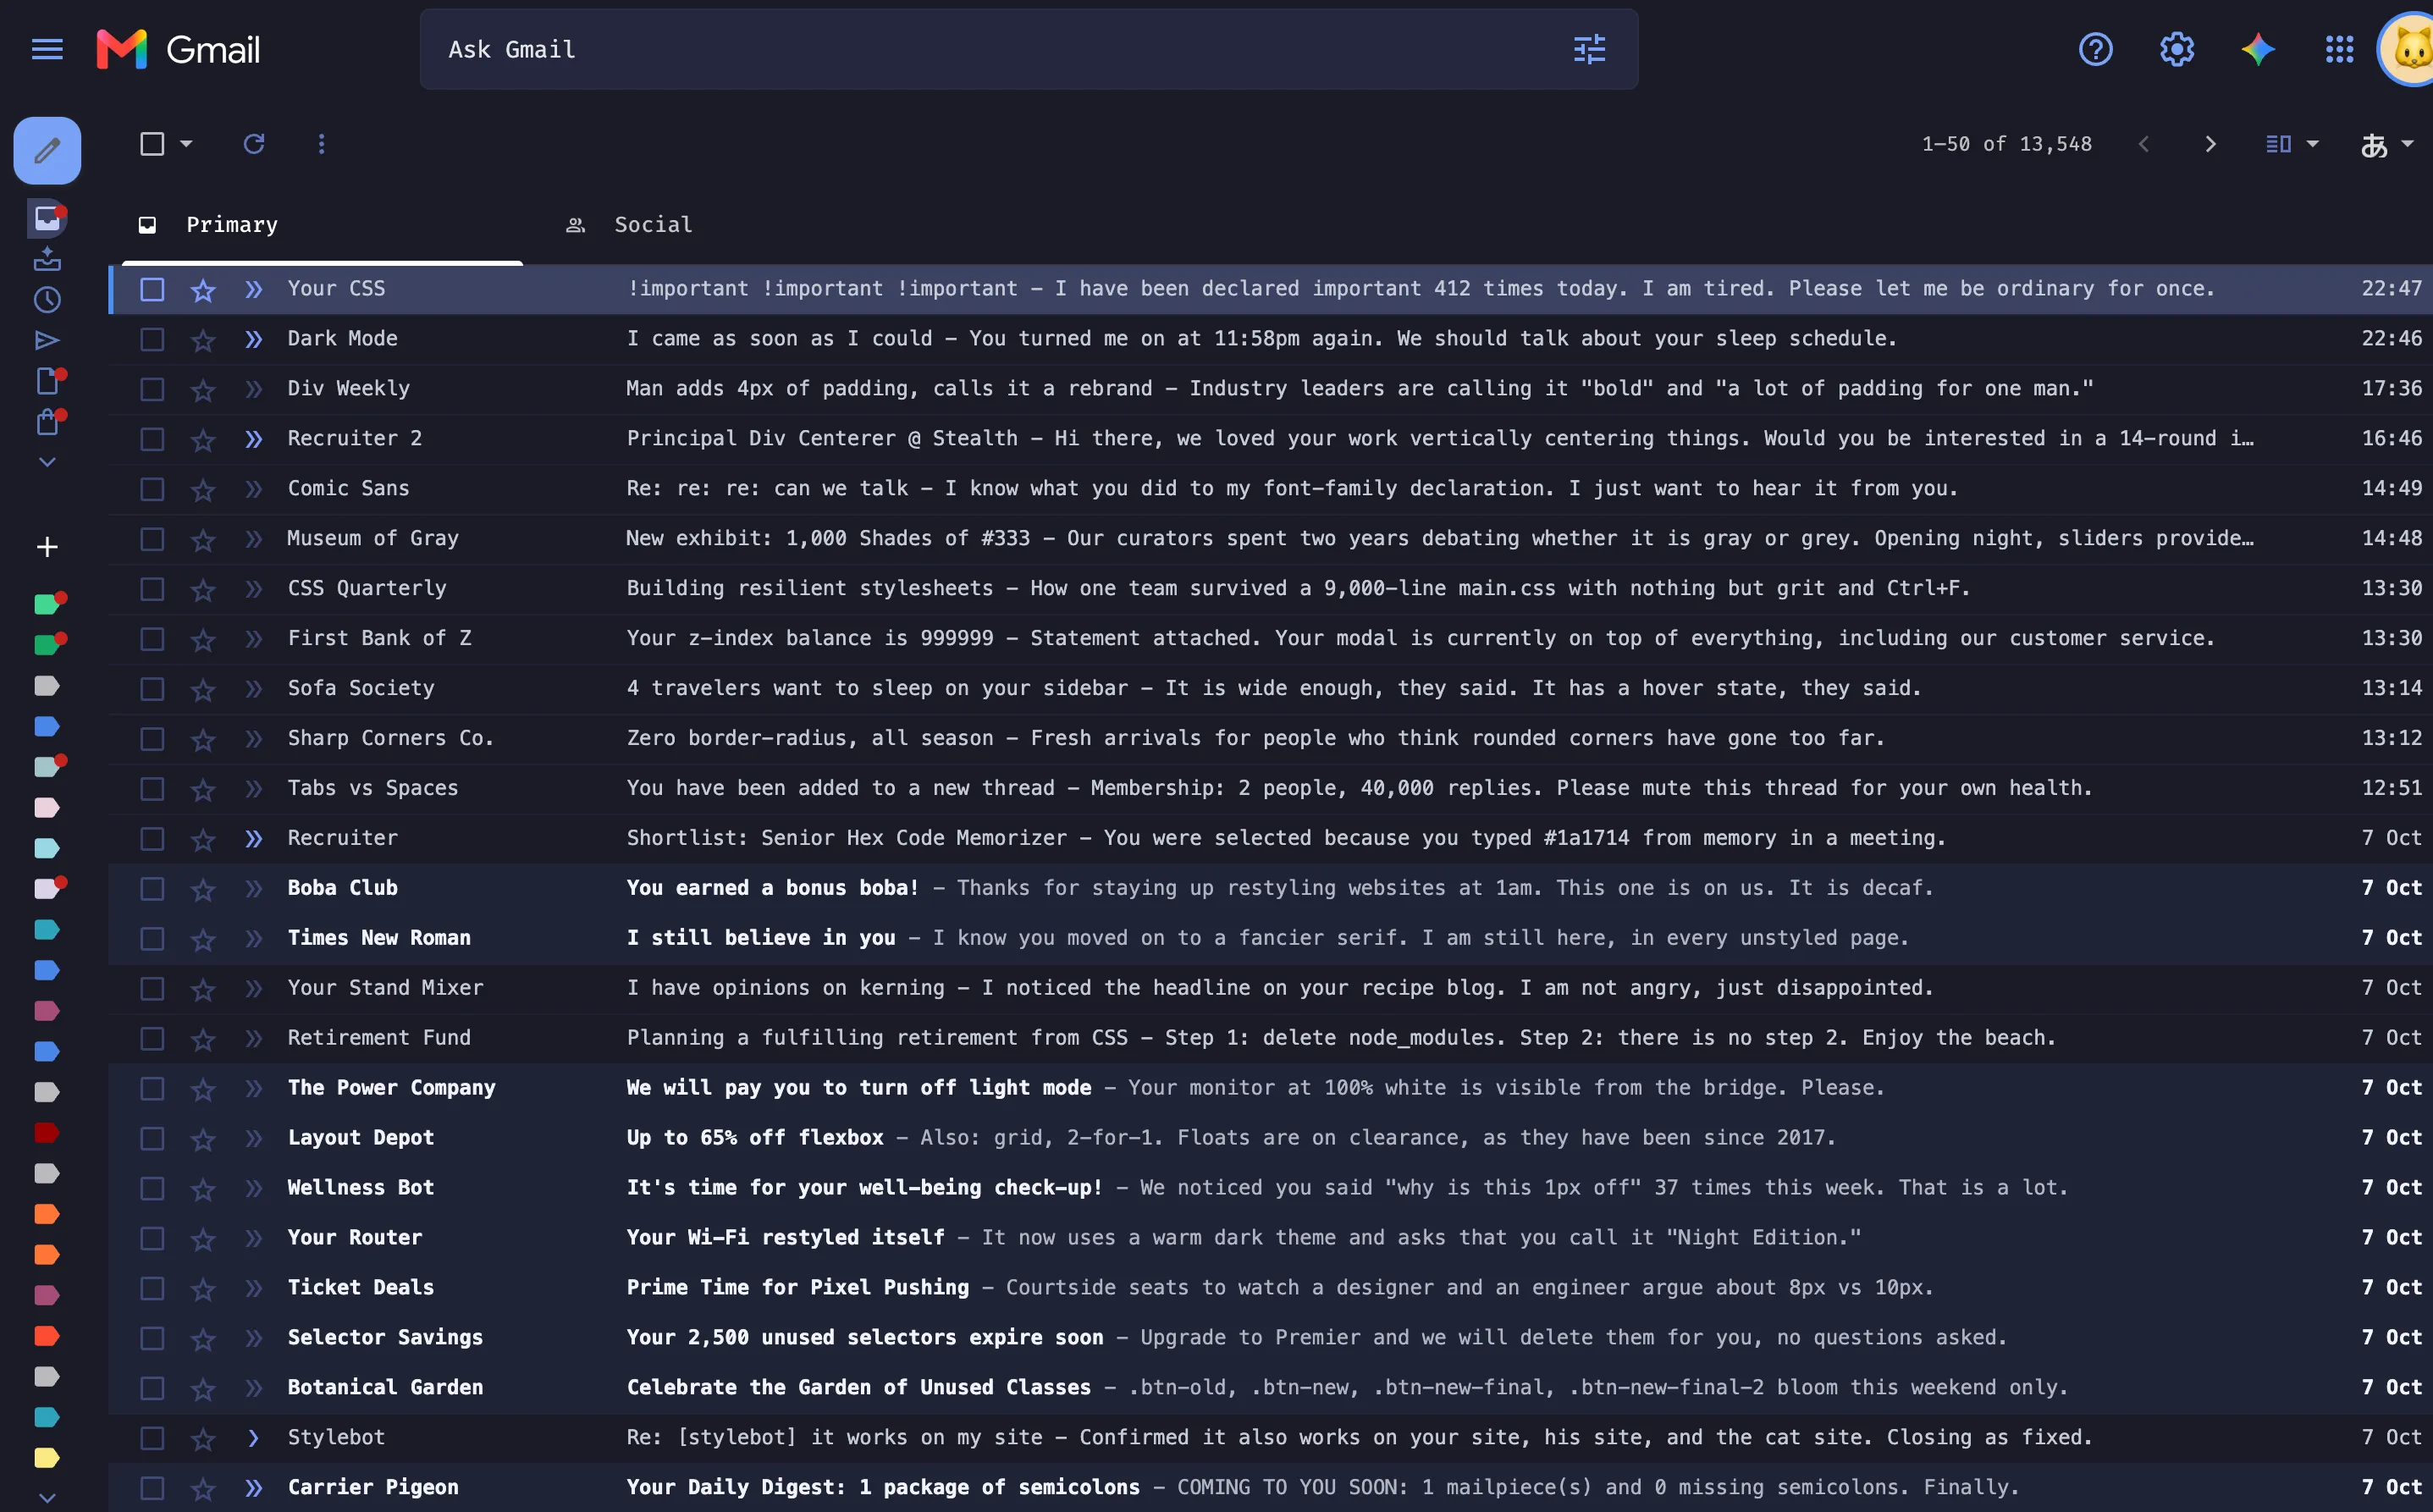The width and height of the screenshot is (2433, 1512).
Task: Click the plus icon to create a new label
Action: [x=47, y=547]
